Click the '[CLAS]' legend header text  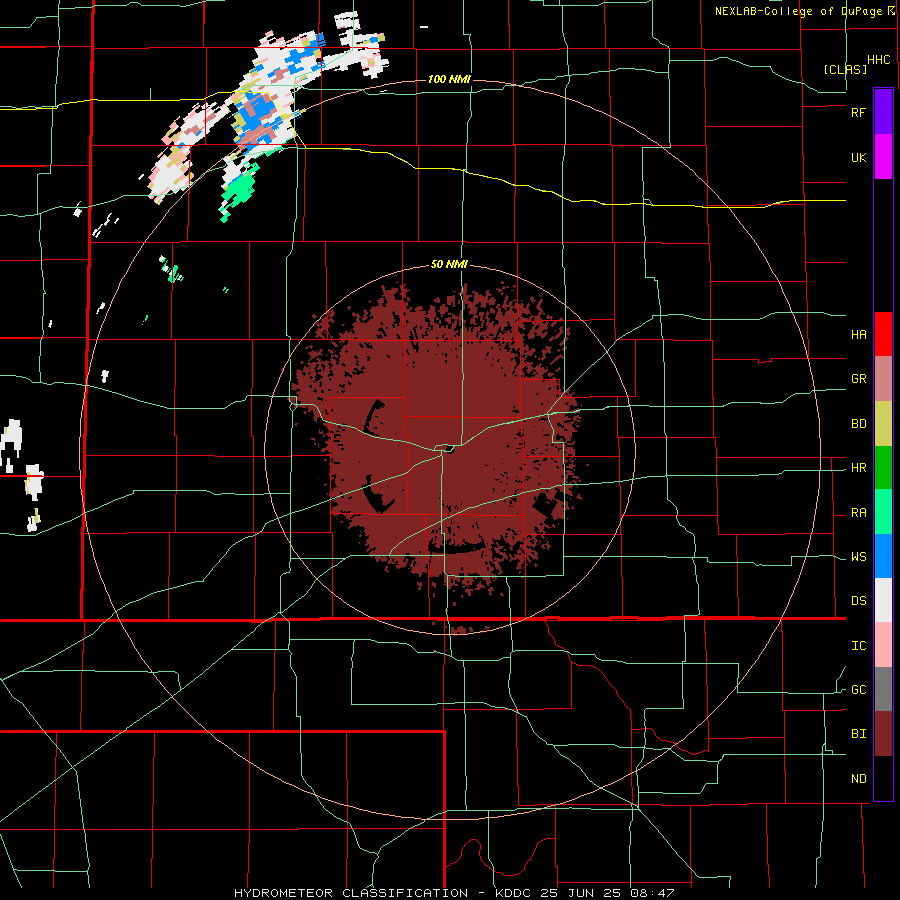845,69
